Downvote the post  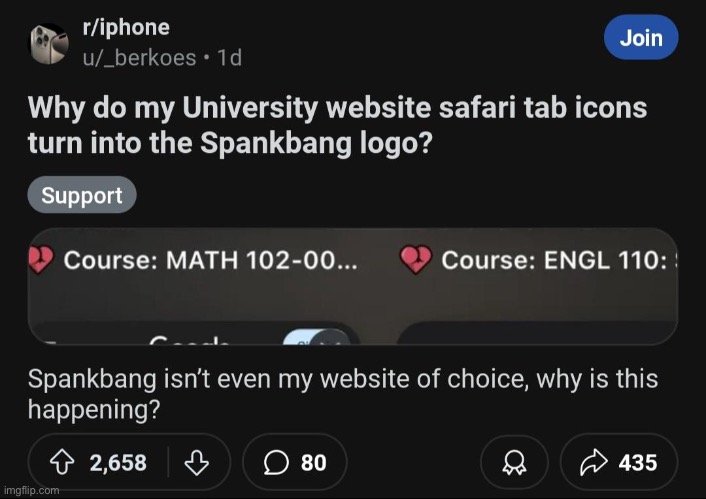click(199, 462)
